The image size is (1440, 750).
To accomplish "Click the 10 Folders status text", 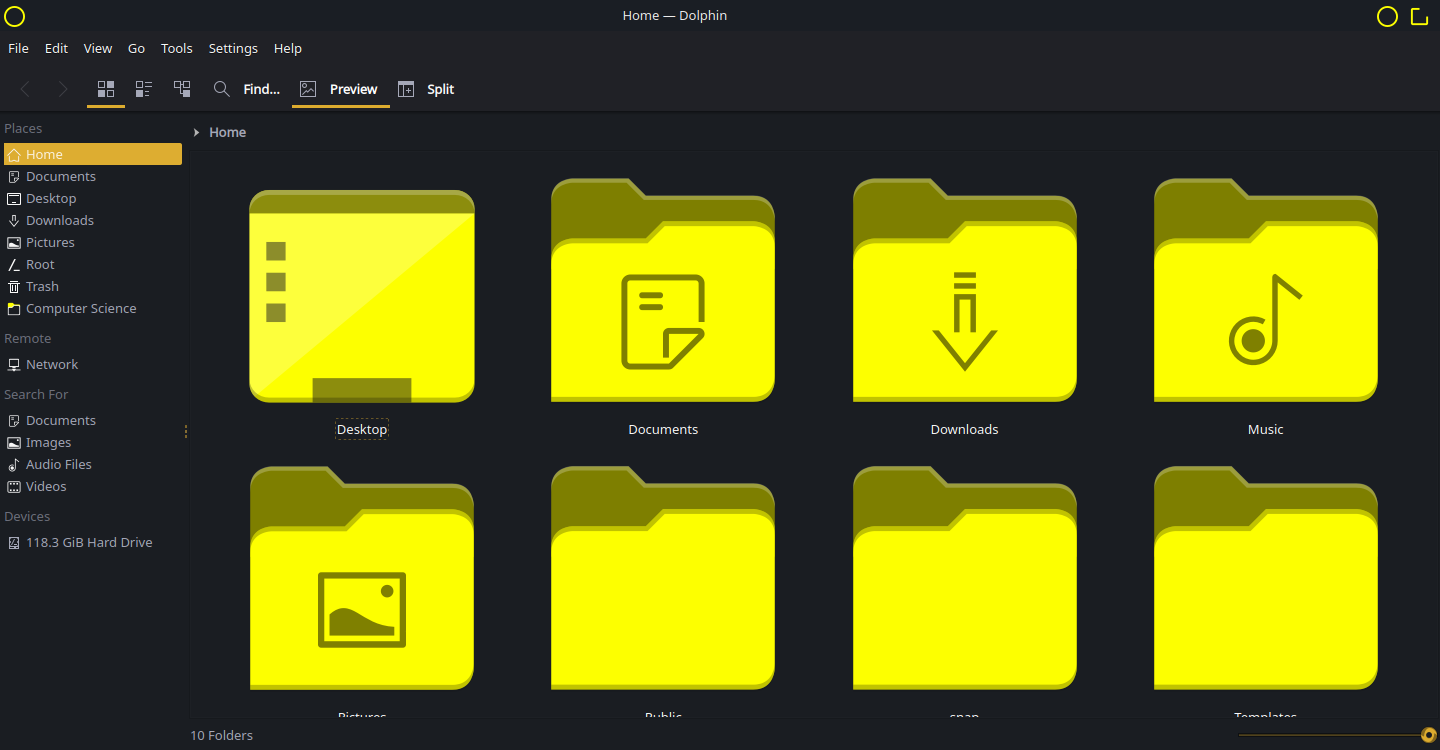I will point(222,735).
